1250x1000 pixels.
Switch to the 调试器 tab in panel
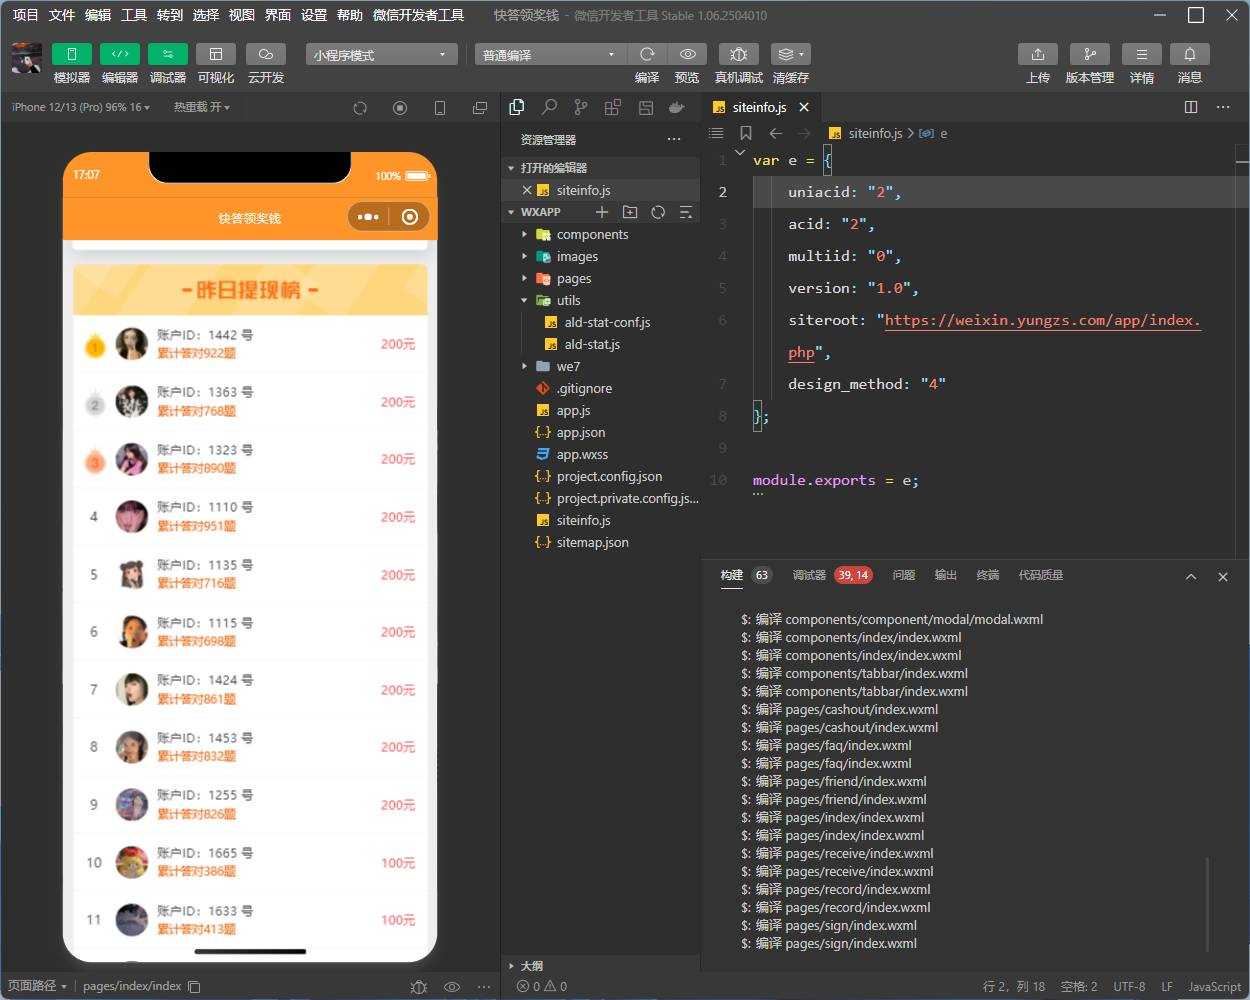coord(832,575)
